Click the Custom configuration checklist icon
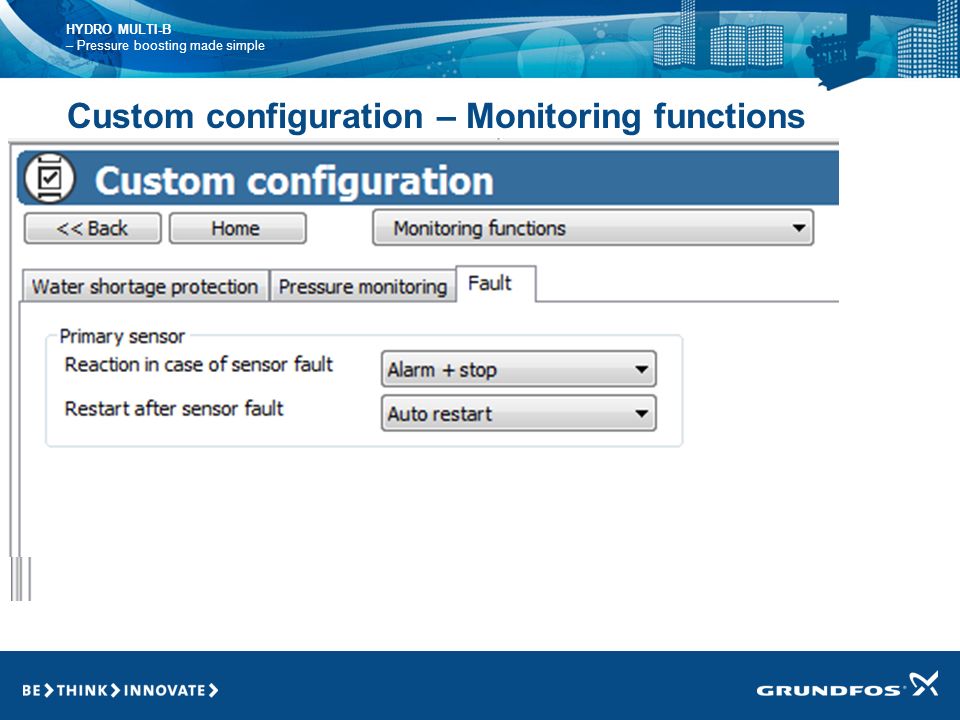Screen dimensions: 960x720 tap(50, 178)
